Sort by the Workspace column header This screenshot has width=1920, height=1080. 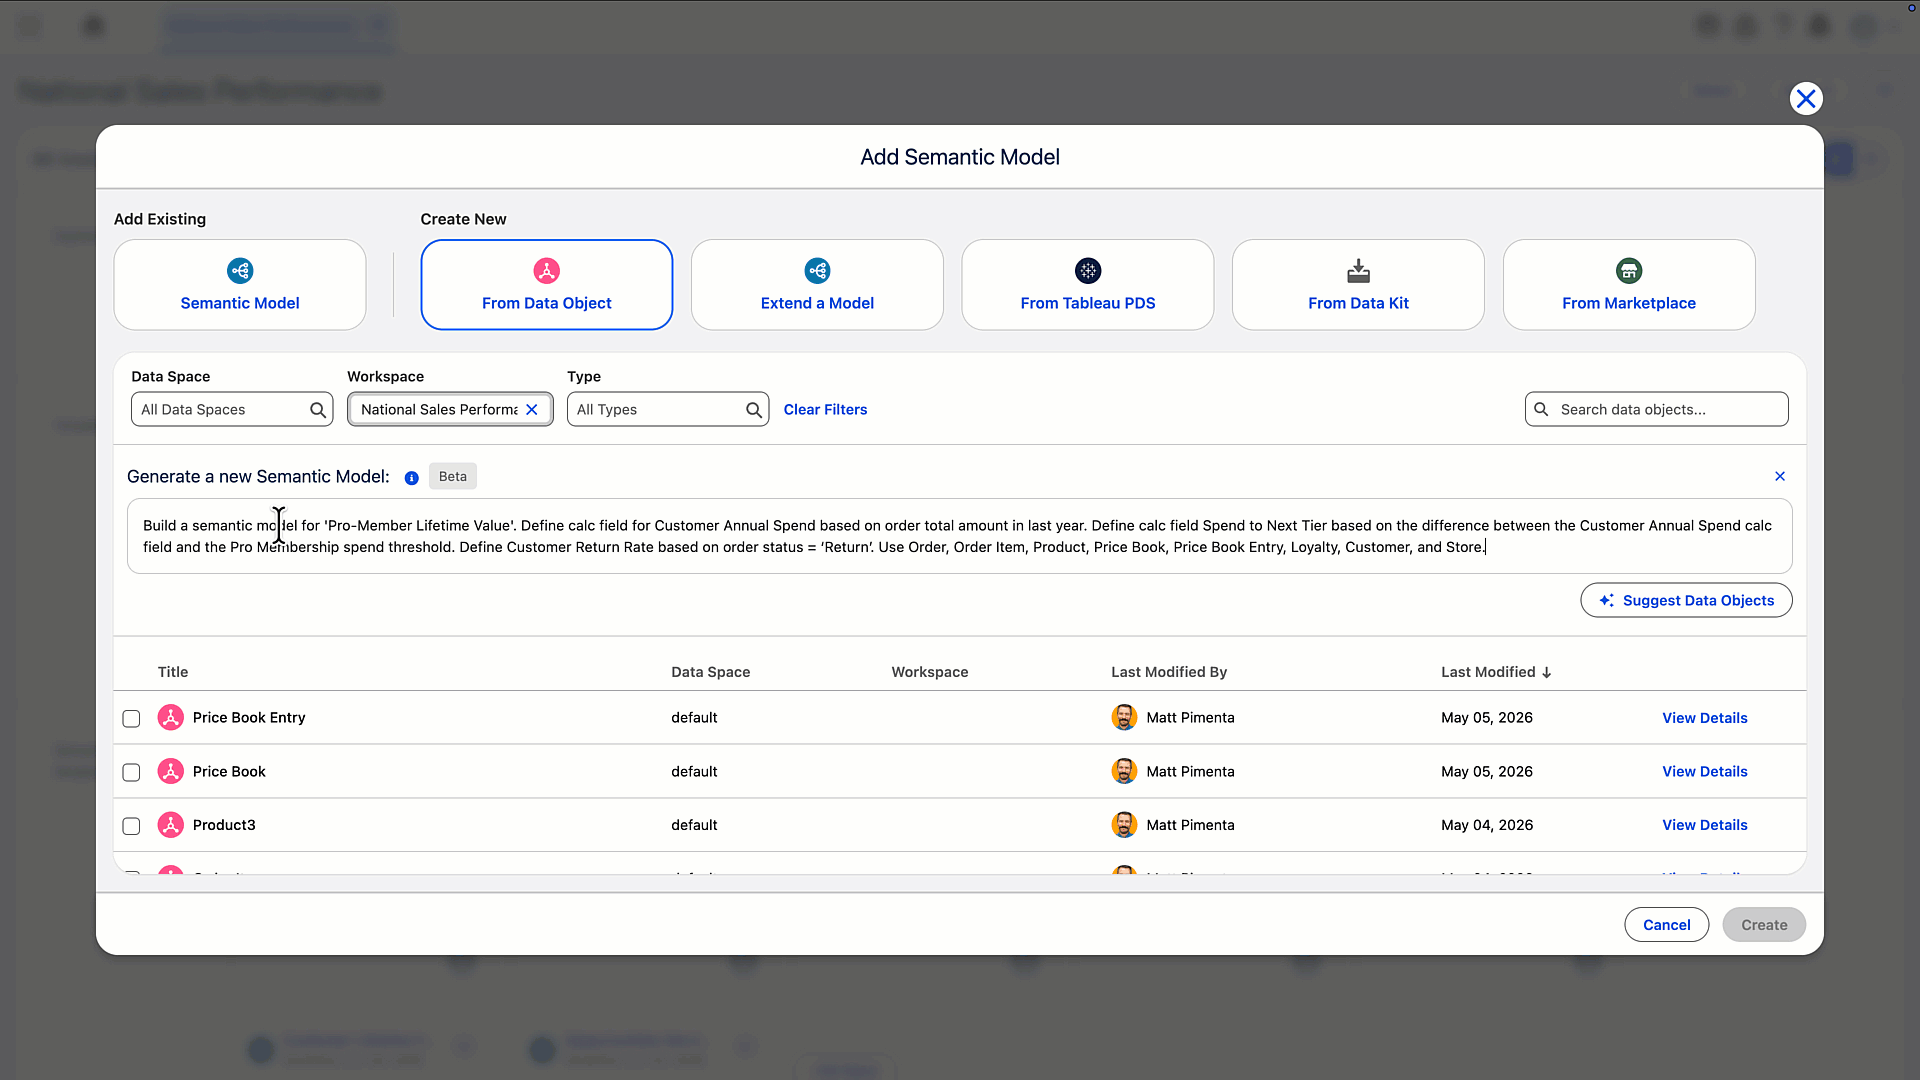click(x=930, y=672)
